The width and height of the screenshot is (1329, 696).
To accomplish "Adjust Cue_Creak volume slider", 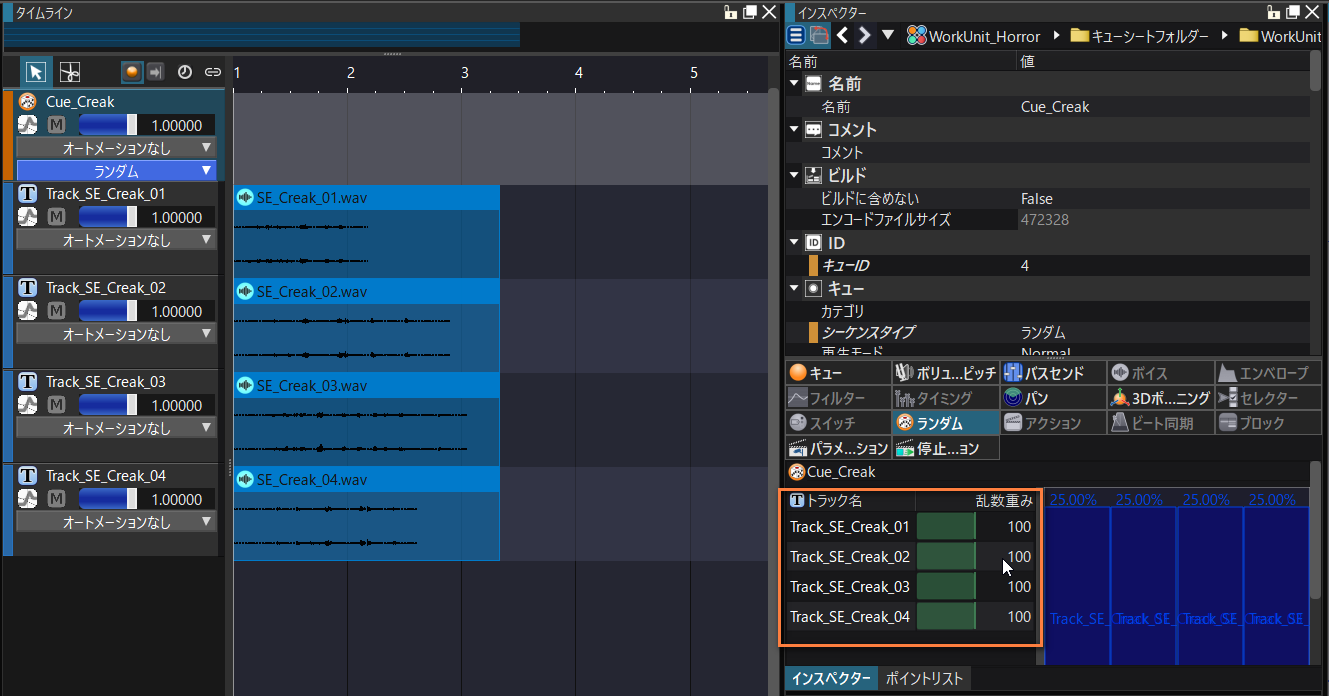I will pos(108,125).
